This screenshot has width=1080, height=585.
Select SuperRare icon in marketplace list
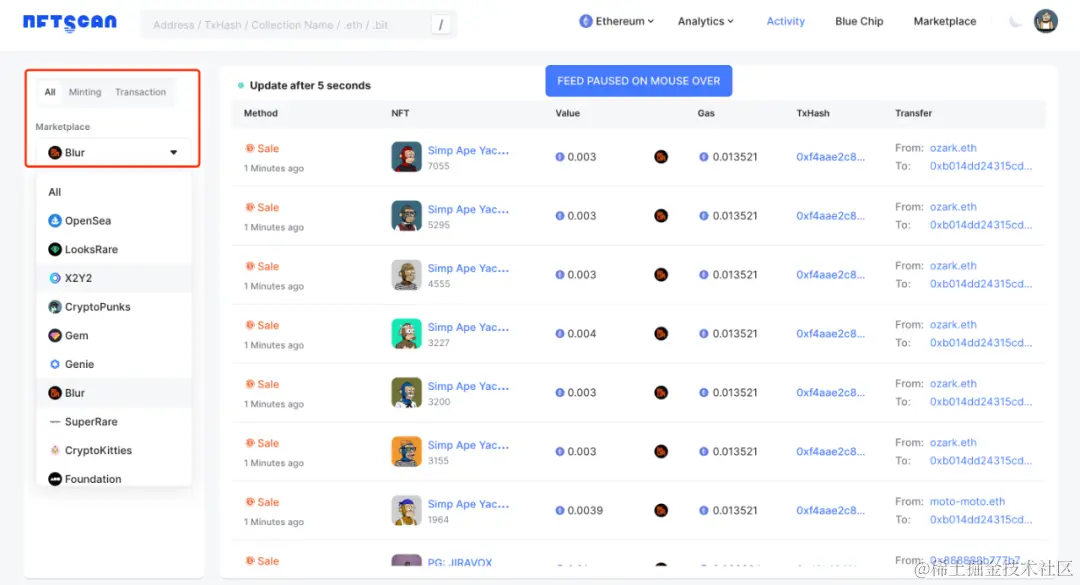[55, 422]
